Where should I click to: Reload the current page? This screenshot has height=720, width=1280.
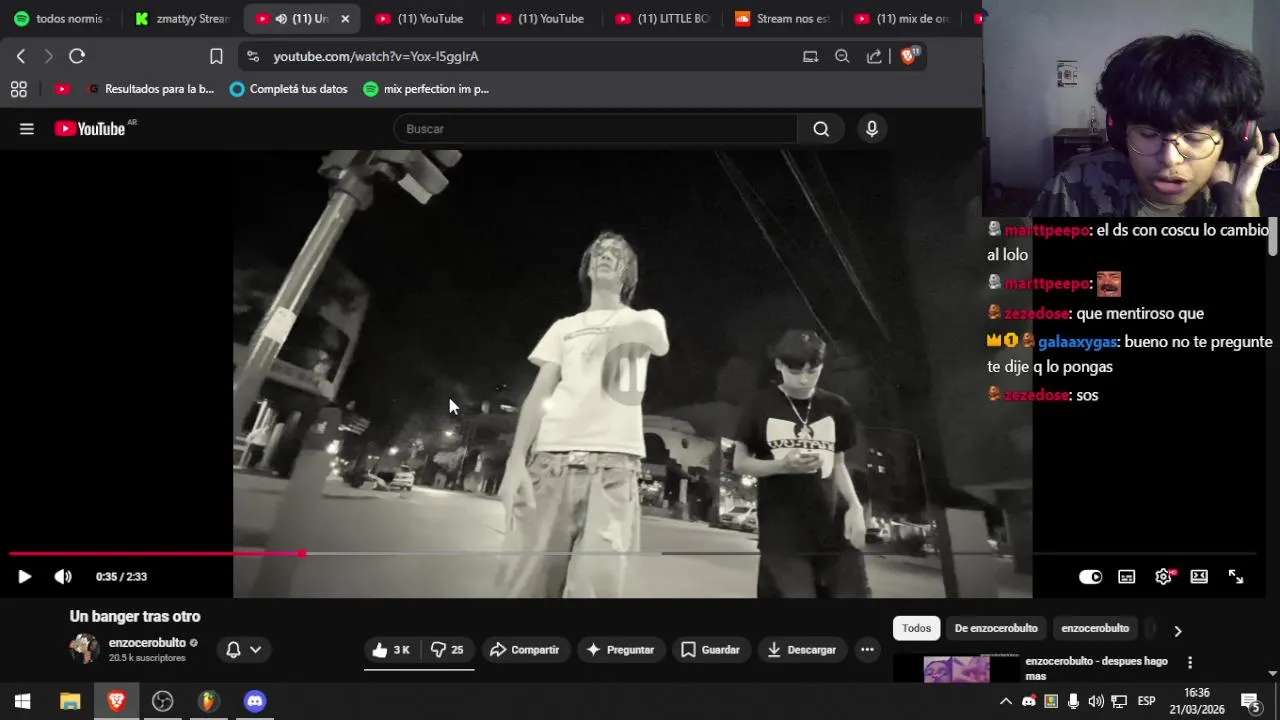pos(77,57)
